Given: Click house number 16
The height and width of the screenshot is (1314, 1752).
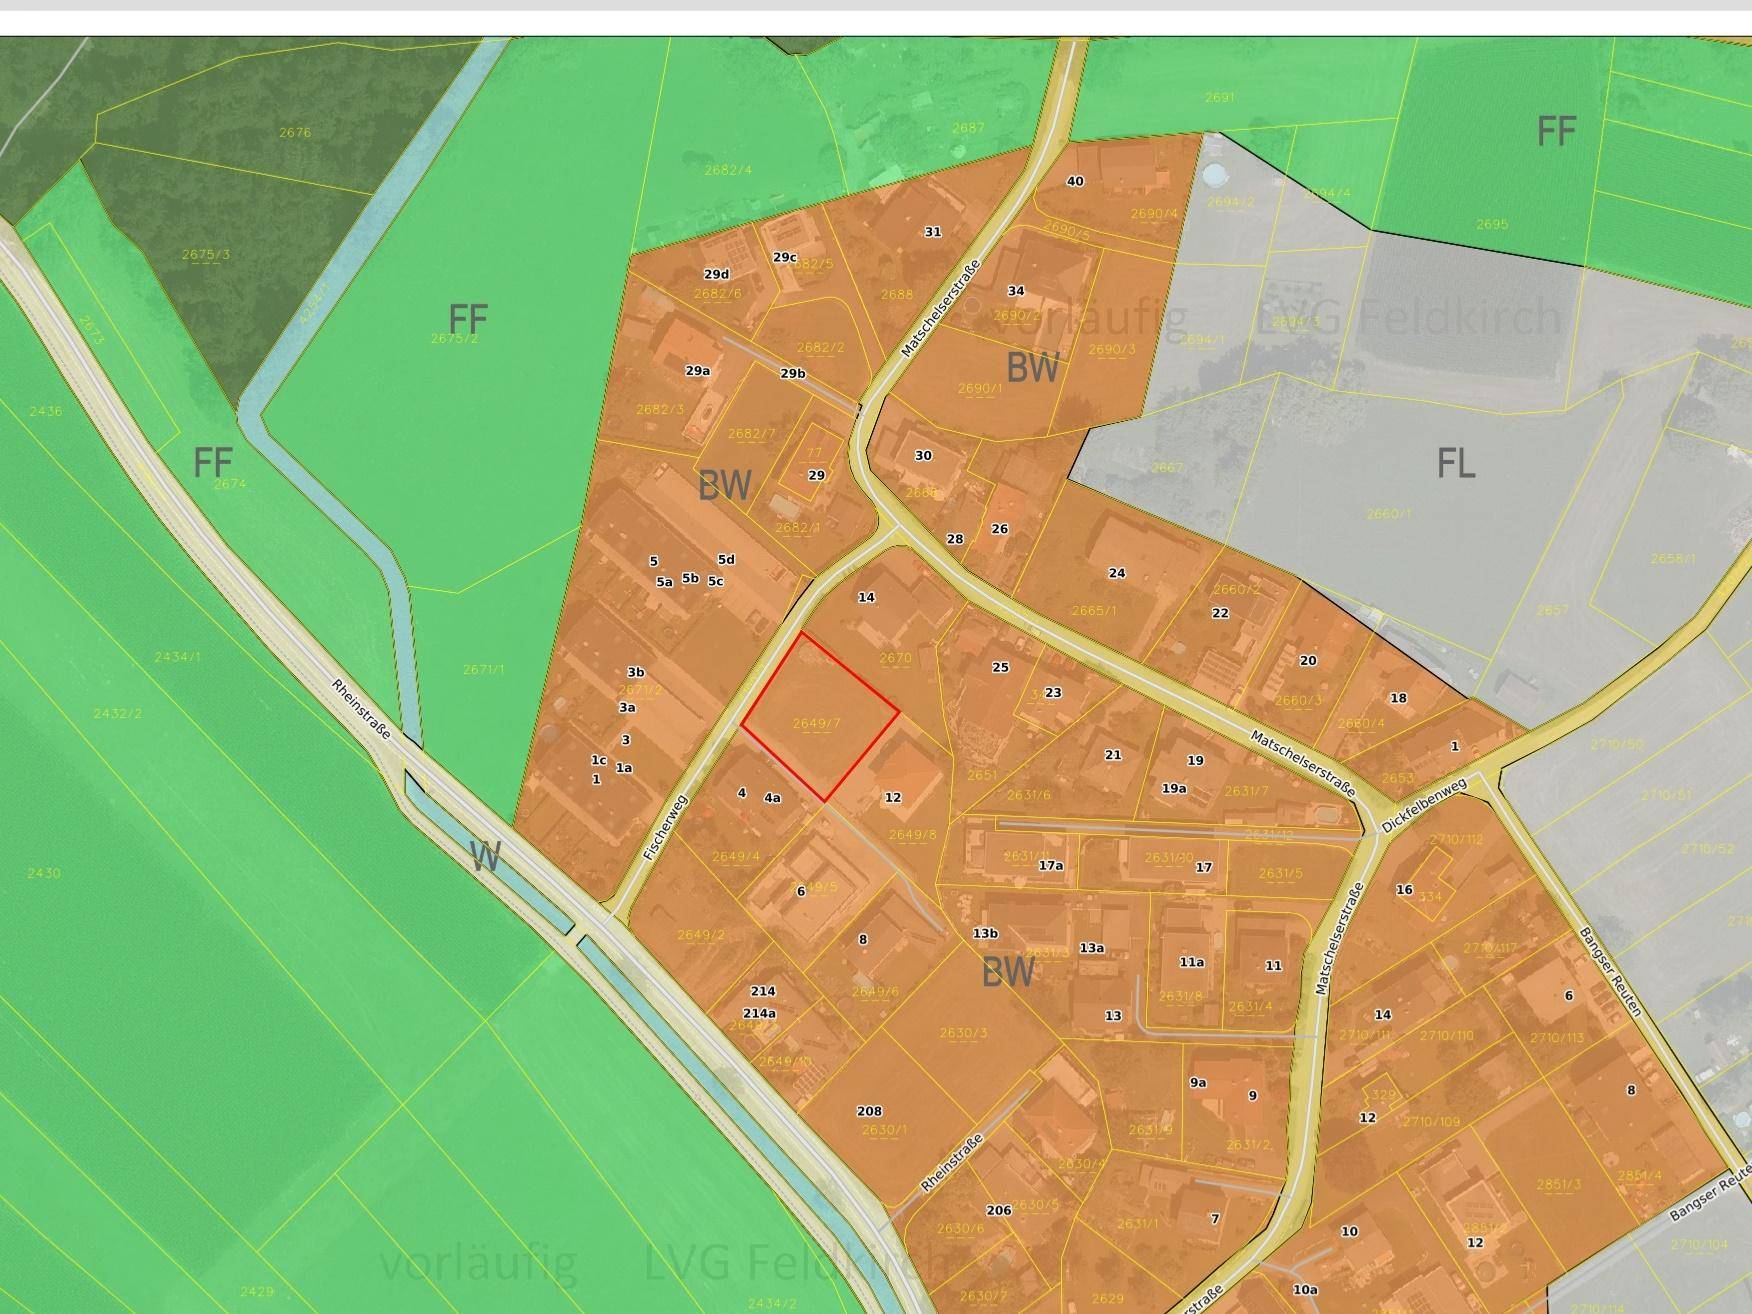Looking at the screenshot, I should pyautogui.click(x=1404, y=890).
